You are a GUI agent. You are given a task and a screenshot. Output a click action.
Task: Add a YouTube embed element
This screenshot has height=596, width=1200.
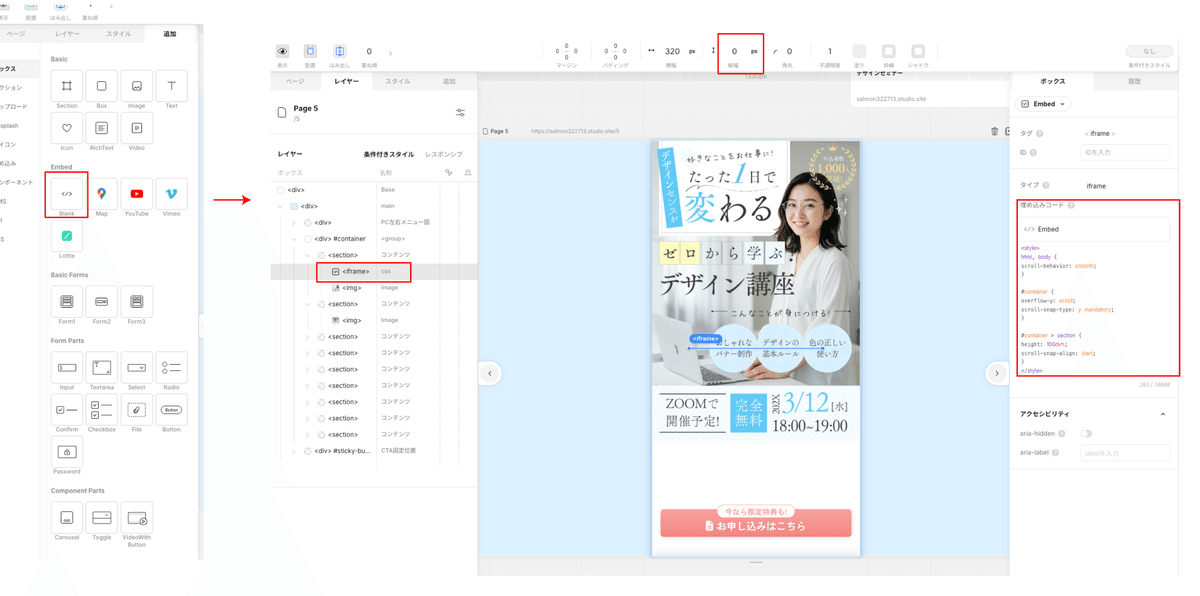pyautogui.click(x=136, y=193)
